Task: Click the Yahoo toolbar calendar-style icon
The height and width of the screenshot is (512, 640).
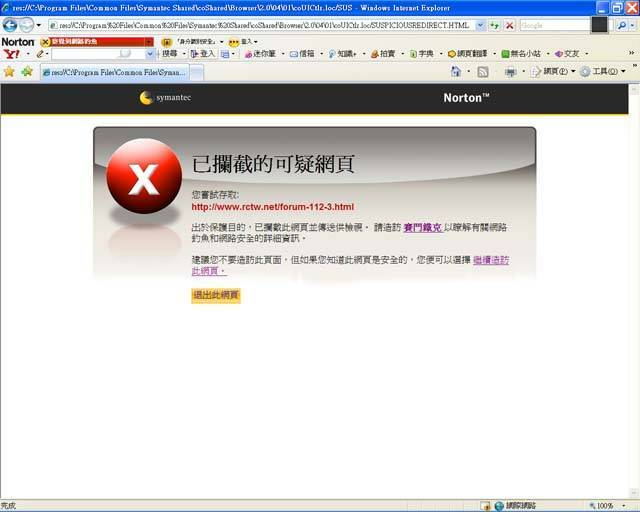Action: [225, 54]
